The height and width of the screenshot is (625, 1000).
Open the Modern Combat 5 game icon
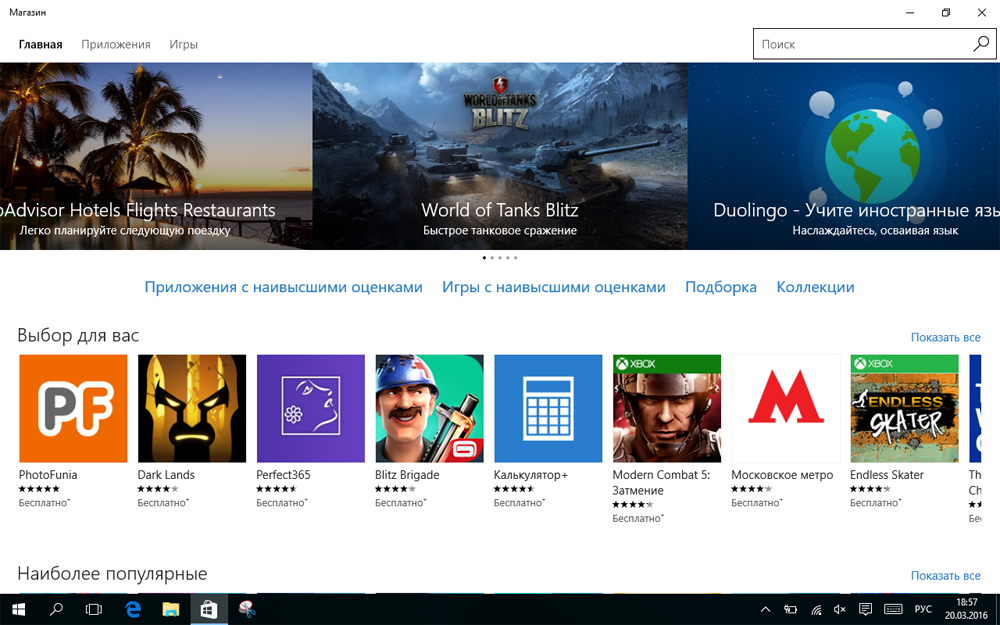666,408
